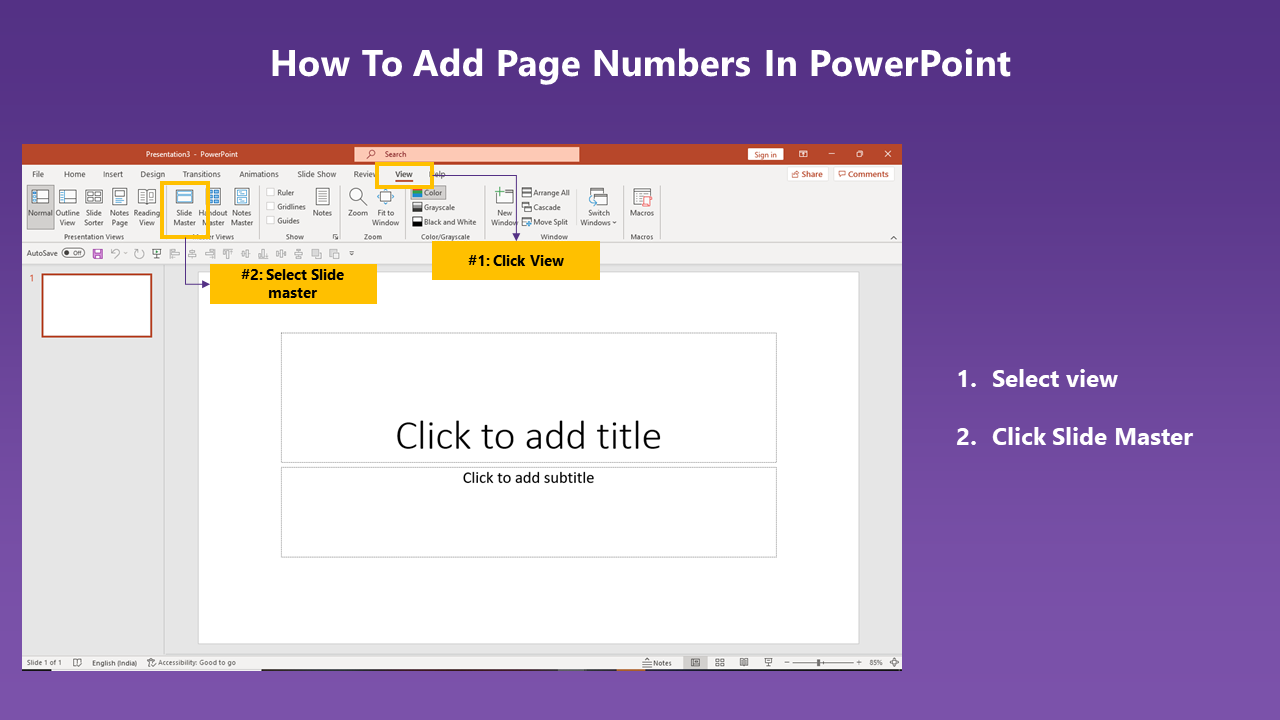The height and width of the screenshot is (720, 1280).
Task: Cascade the open windows
Action: 541,207
